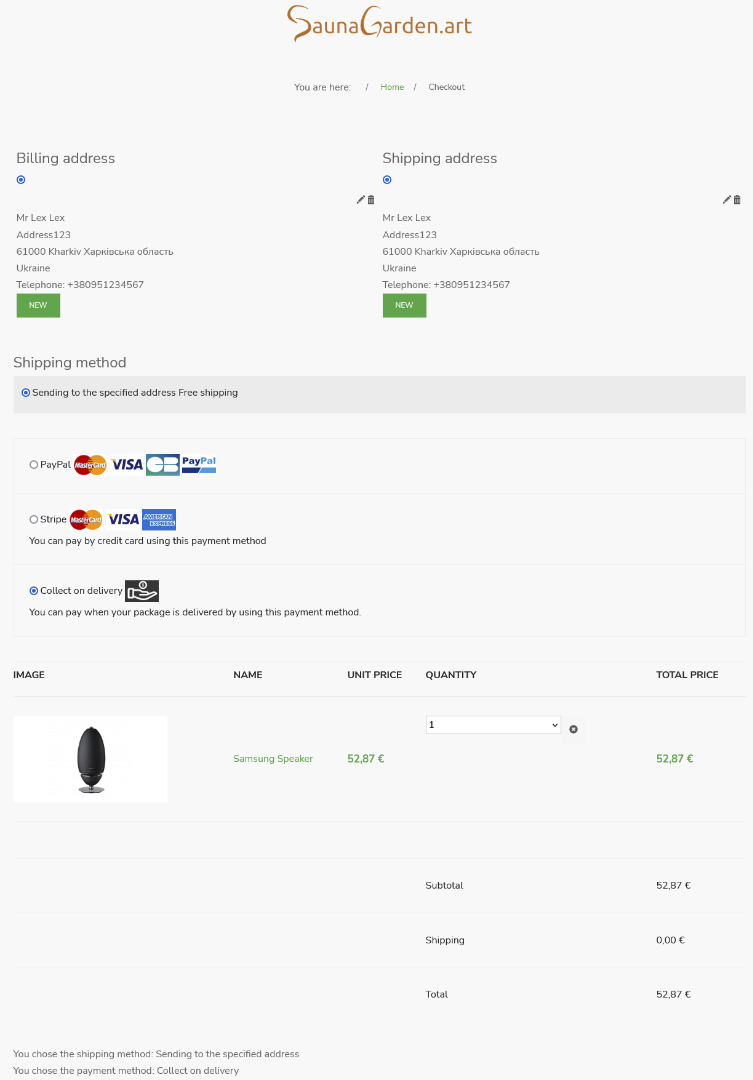Select PayPal as the payment method

34,465
